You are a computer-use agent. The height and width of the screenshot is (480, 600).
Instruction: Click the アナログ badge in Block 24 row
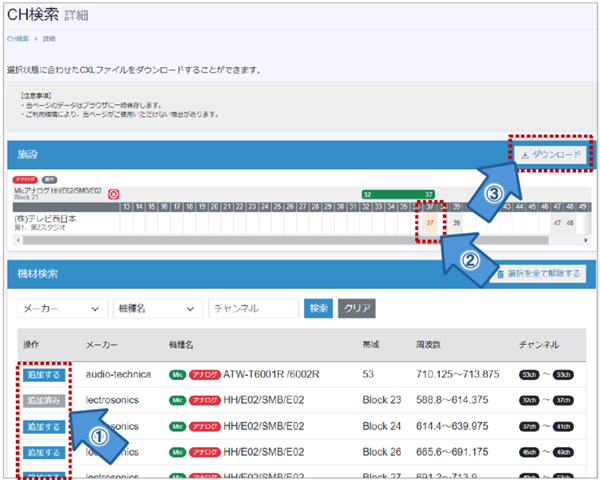(205, 427)
